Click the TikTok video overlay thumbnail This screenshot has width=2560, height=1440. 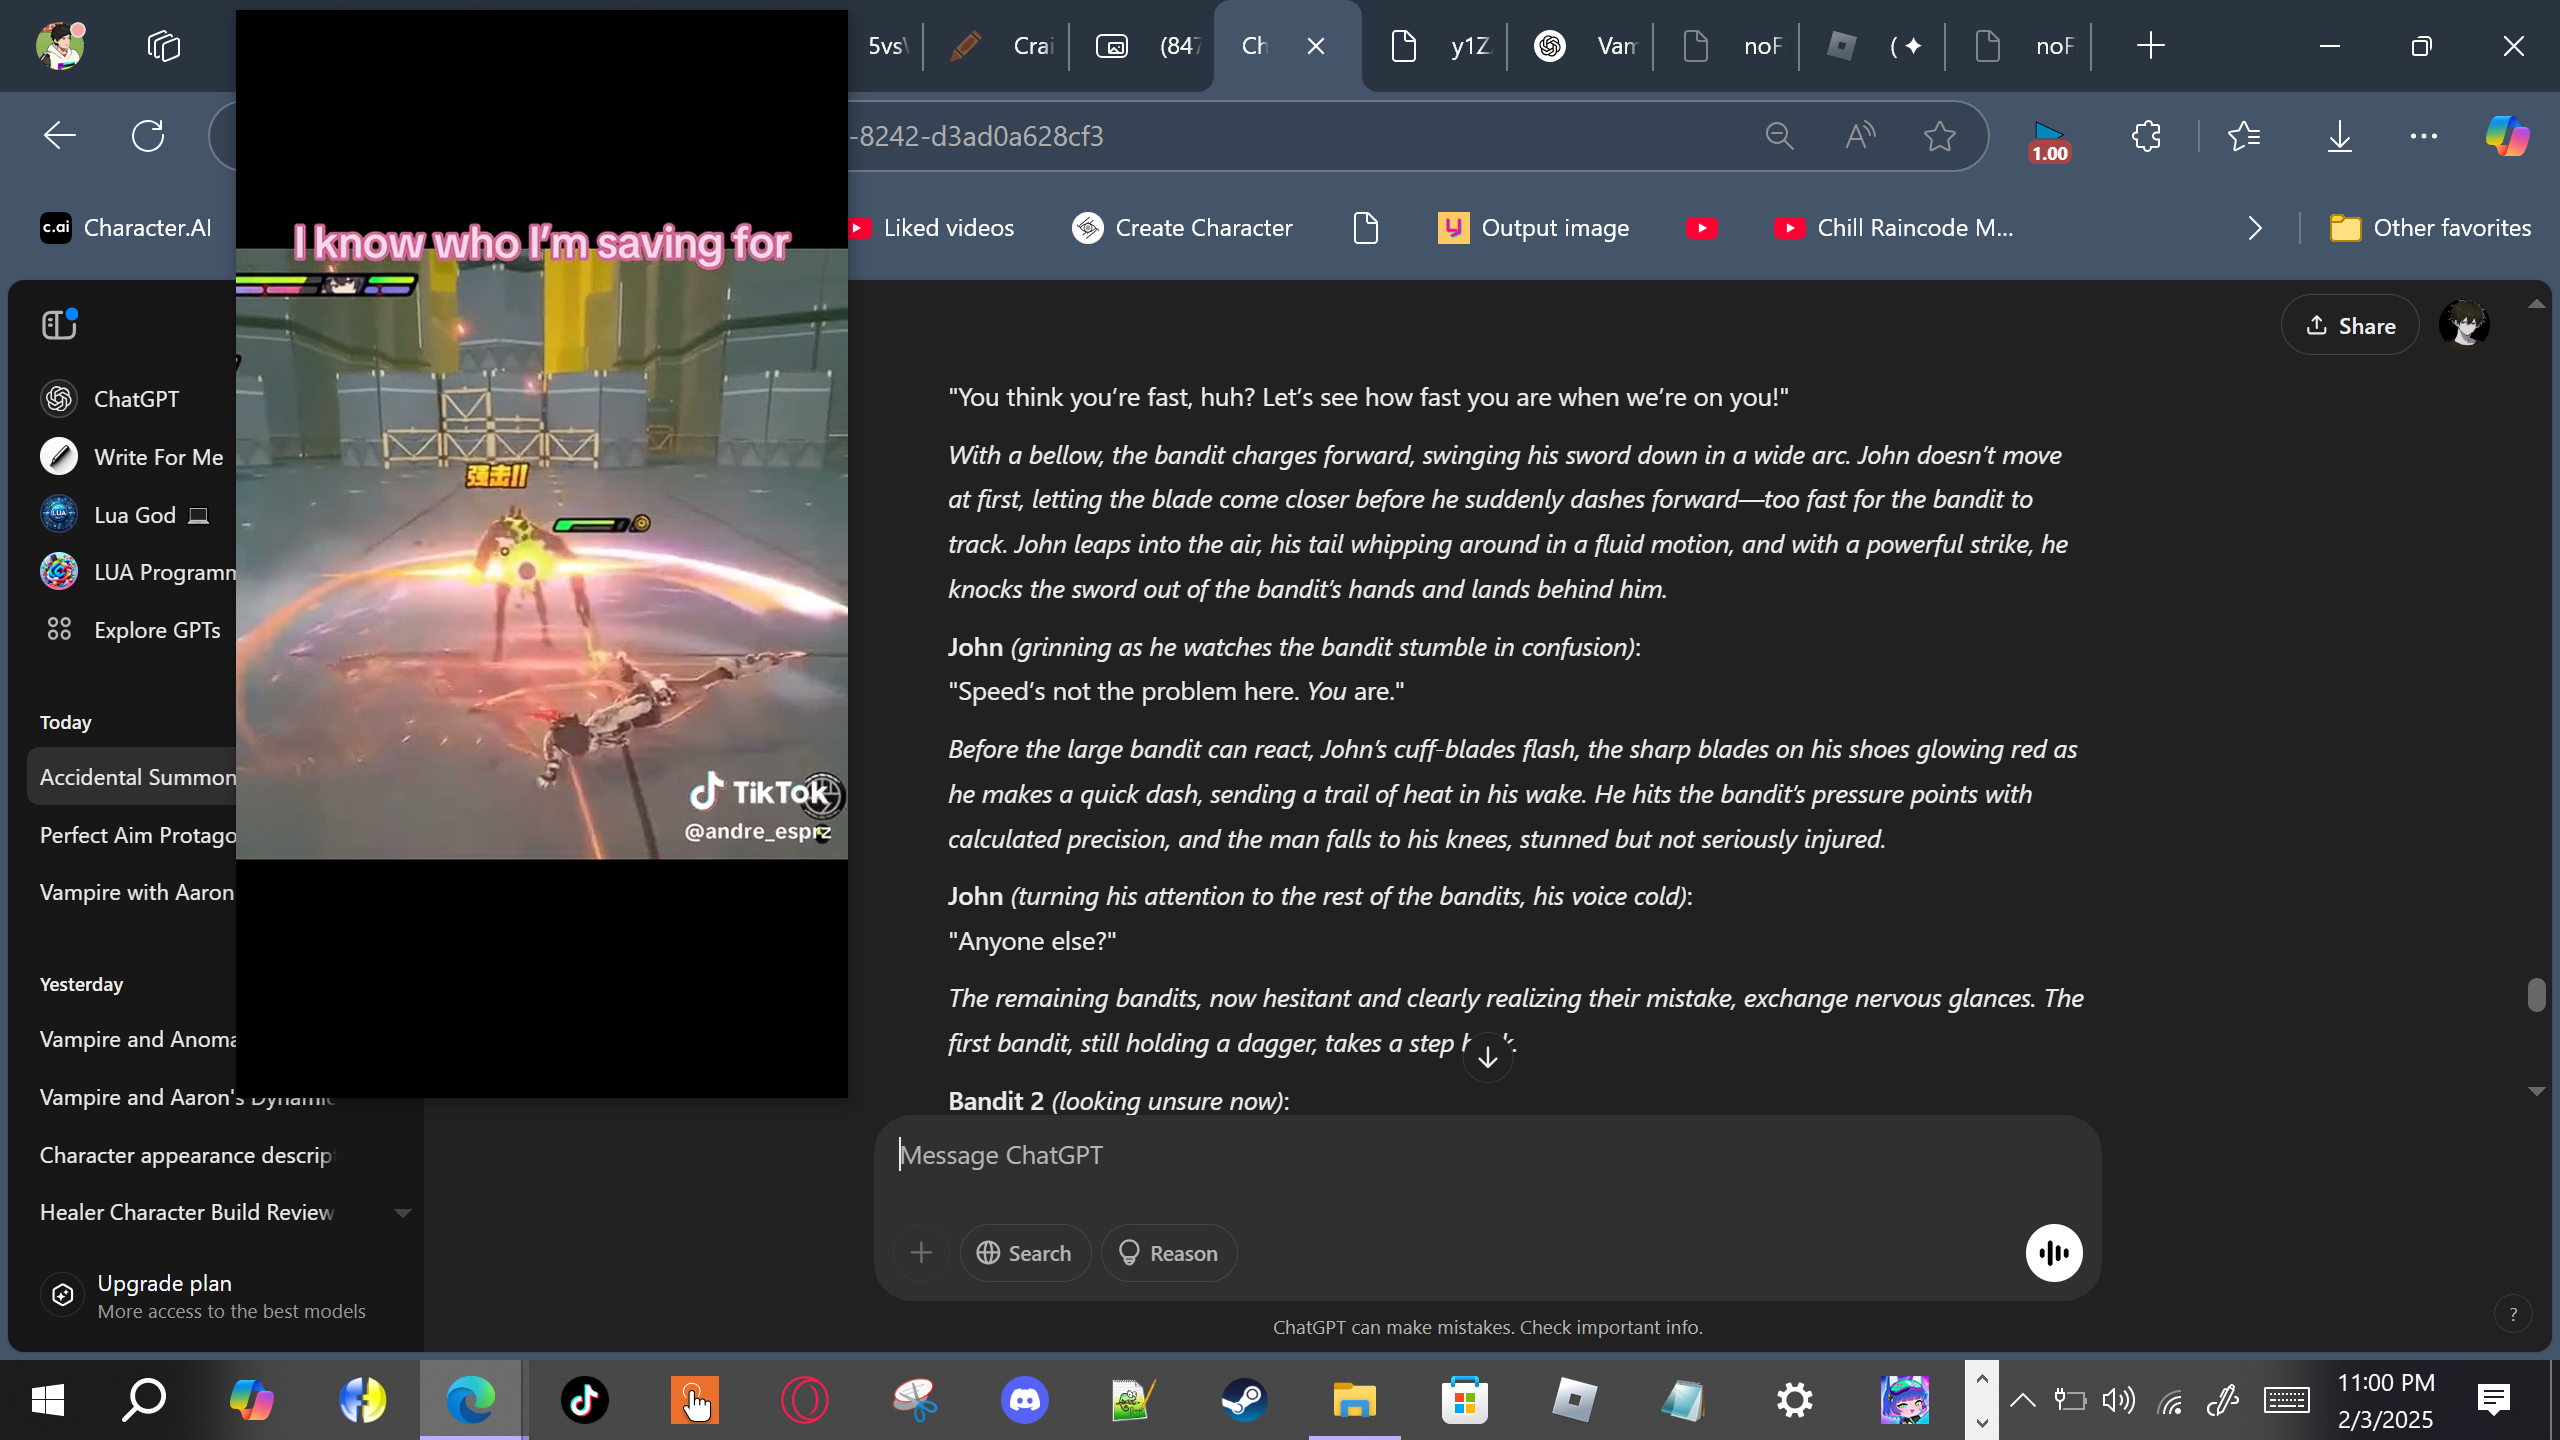tap(542, 553)
